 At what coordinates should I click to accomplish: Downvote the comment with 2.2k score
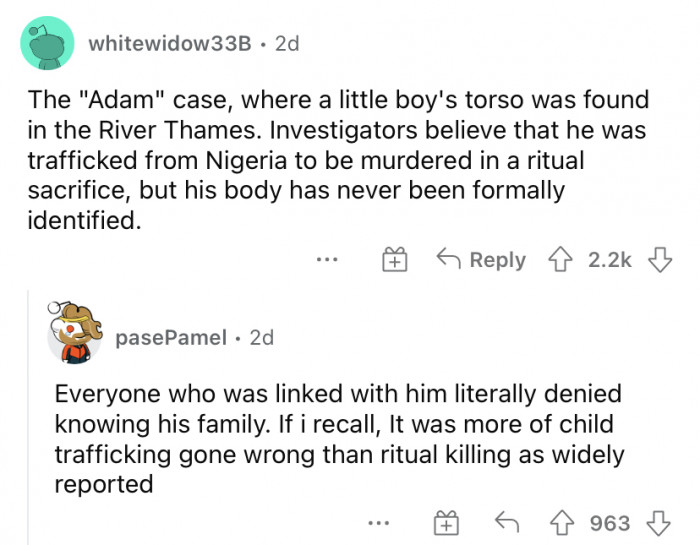pyautogui.click(x=660, y=260)
